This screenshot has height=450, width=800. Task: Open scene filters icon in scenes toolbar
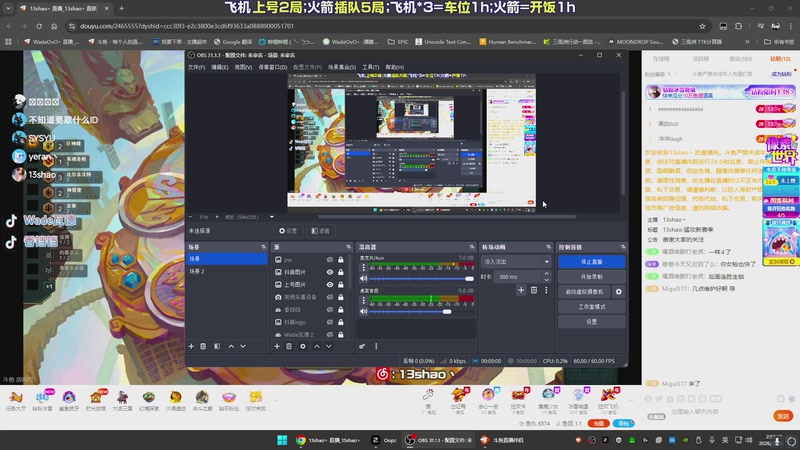(217, 346)
